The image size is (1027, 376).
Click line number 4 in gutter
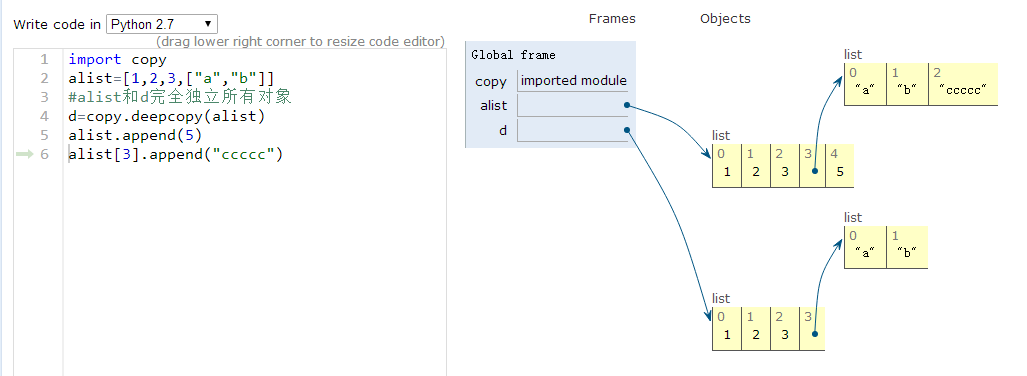[44, 117]
